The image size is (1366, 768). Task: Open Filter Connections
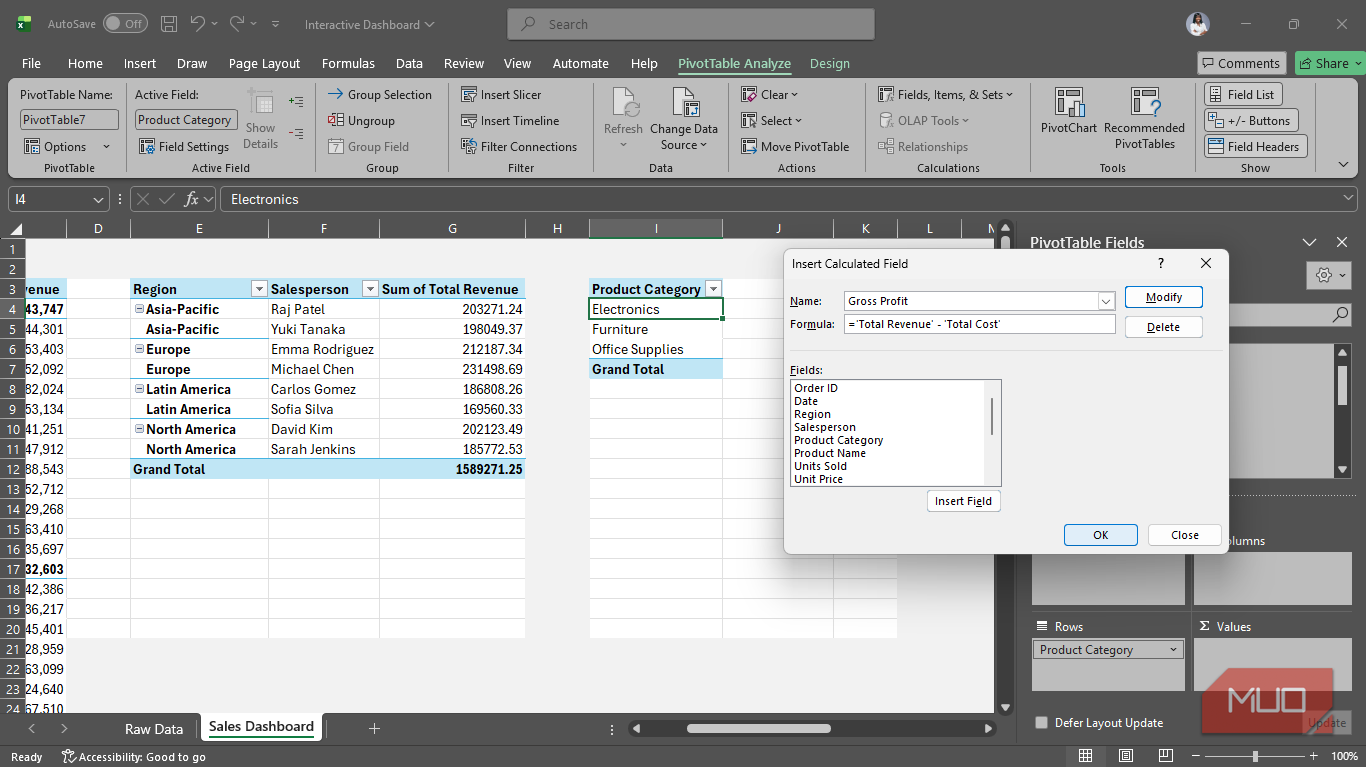519,147
